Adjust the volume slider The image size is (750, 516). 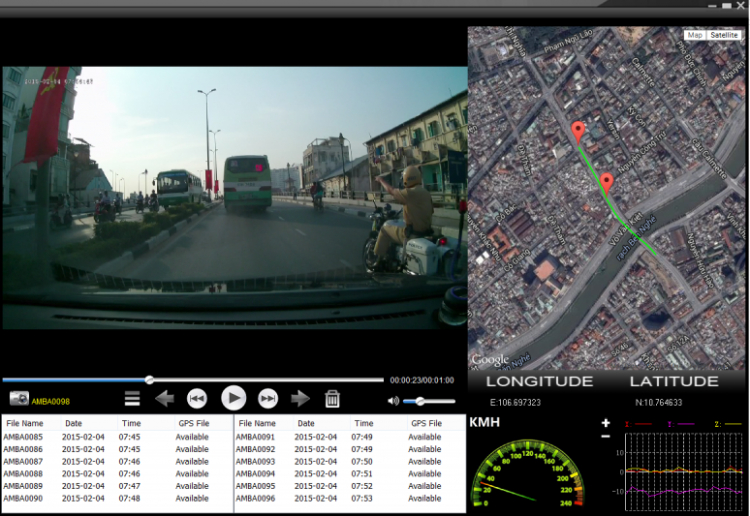(429, 401)
